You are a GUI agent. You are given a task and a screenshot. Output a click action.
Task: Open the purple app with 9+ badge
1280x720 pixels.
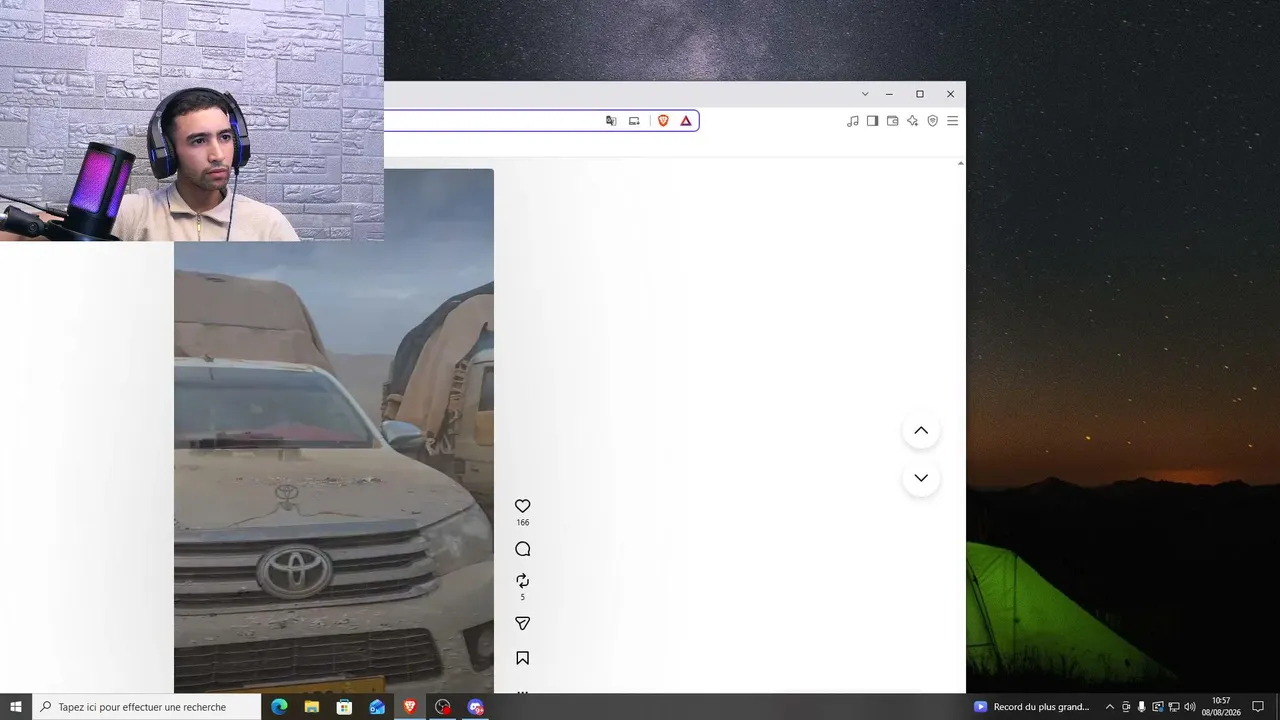(x=476, y=707)
